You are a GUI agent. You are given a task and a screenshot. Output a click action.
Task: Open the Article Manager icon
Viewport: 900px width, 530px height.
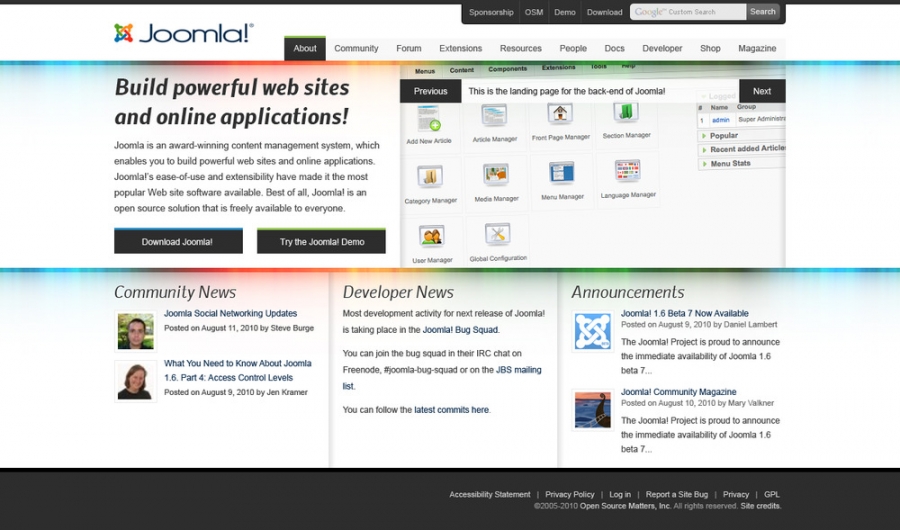(x=494, y=116)
